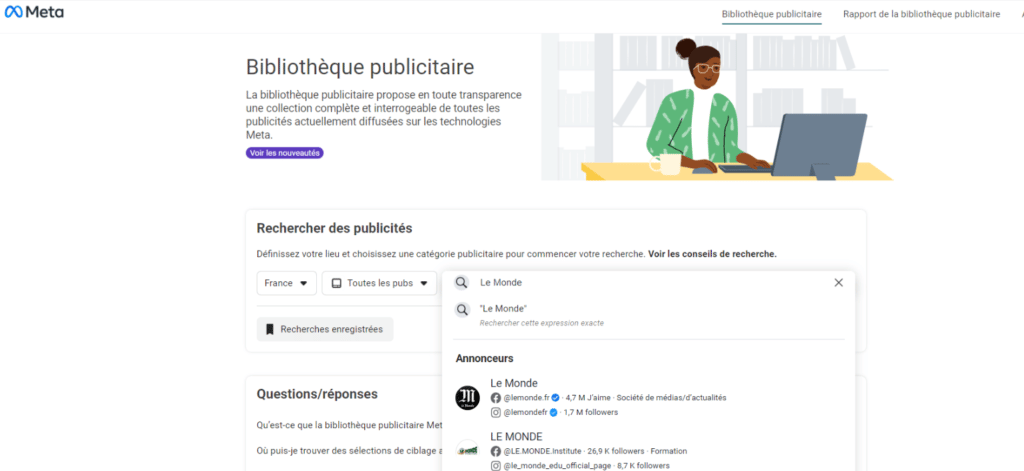The height and width of the screenshot is (471, 1024).
Task: Click the Annonceurs section heading
Action: pos(484,359)
